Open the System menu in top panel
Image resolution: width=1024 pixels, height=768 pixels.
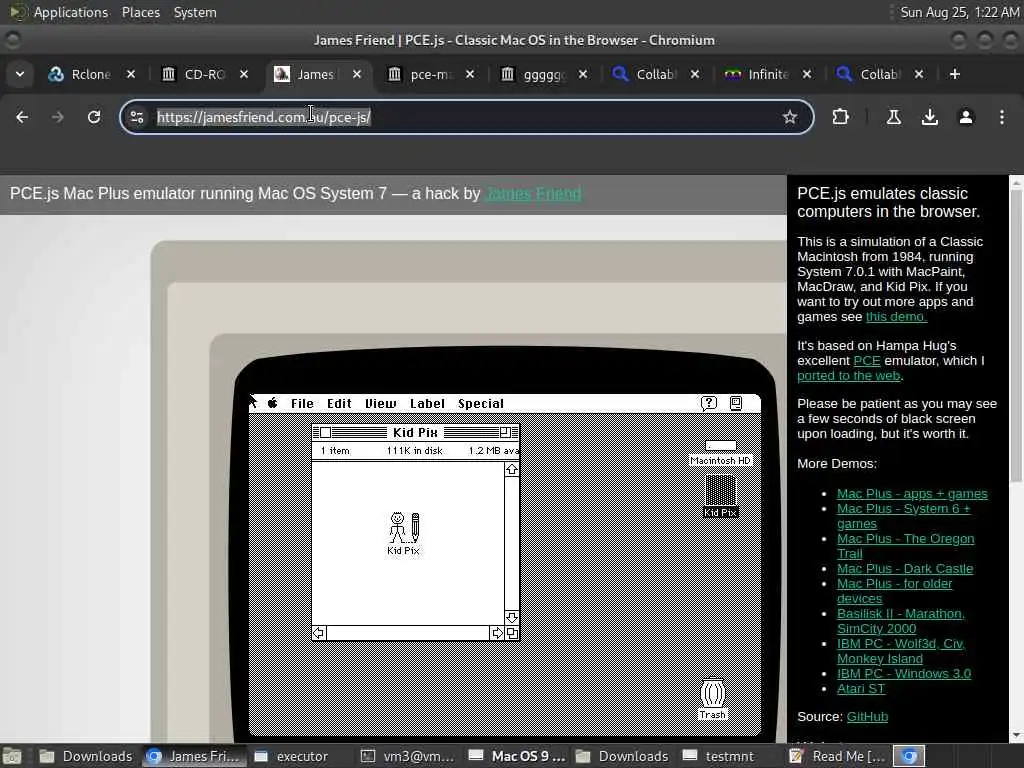pyautogui.click(x=195, y=12)
